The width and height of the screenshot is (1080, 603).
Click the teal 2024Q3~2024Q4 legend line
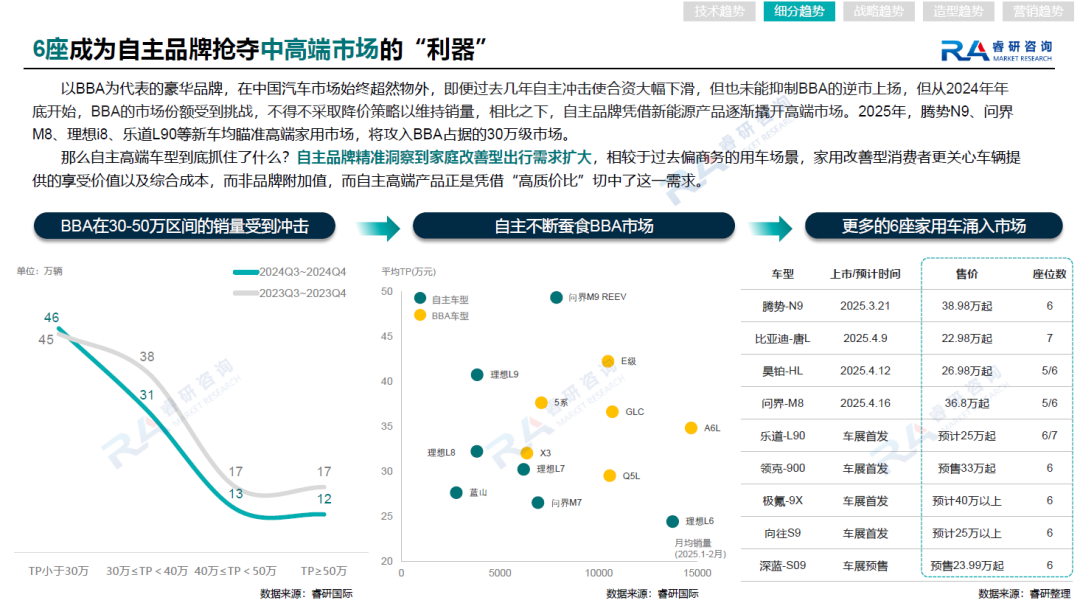[x=246, y=272]
